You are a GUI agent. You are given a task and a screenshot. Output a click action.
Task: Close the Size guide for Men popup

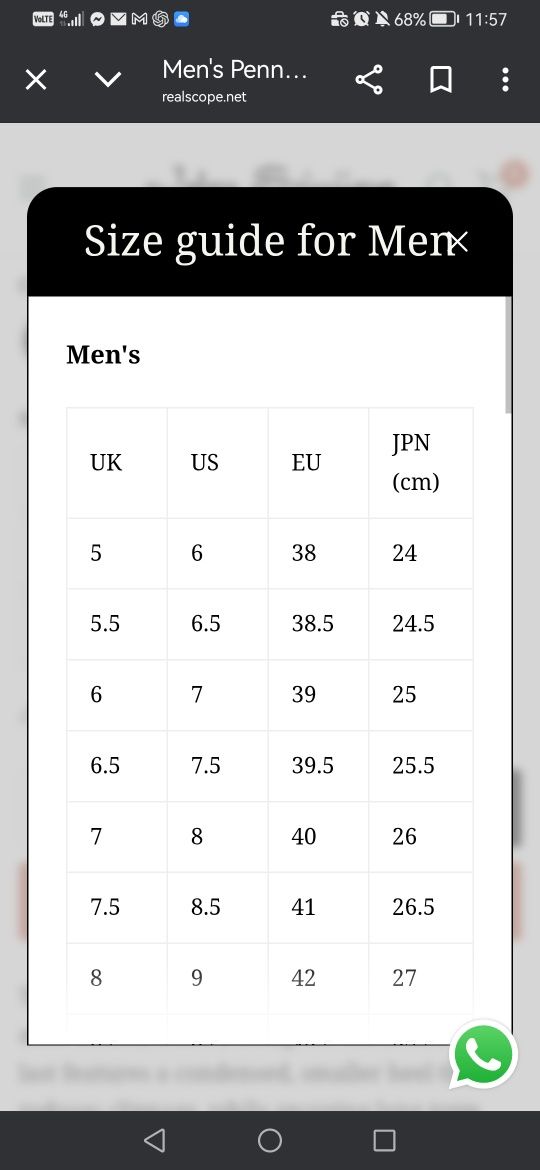tap(459, 242)
